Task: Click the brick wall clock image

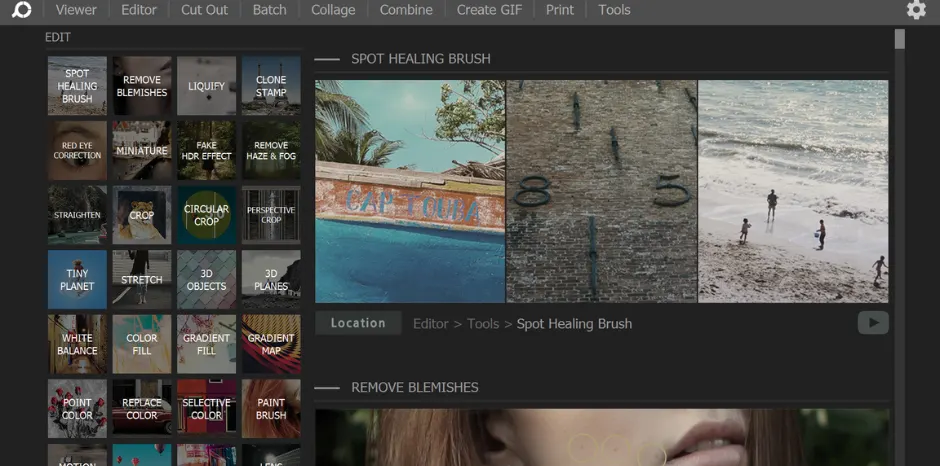Action: 602,191
